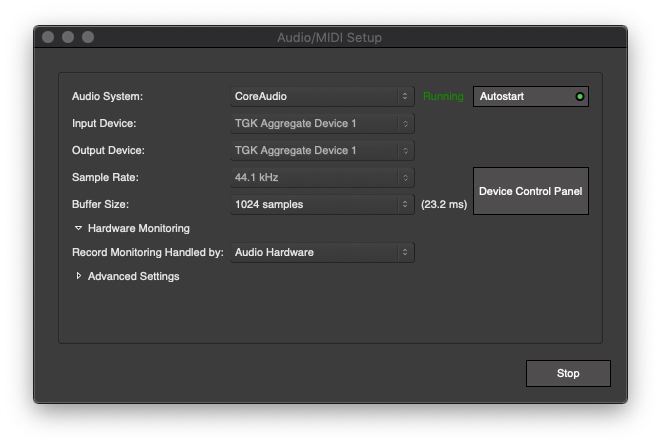661x445 pixels.
Task: Zoom the window using the title bar button
Action: tap(88, 37)
